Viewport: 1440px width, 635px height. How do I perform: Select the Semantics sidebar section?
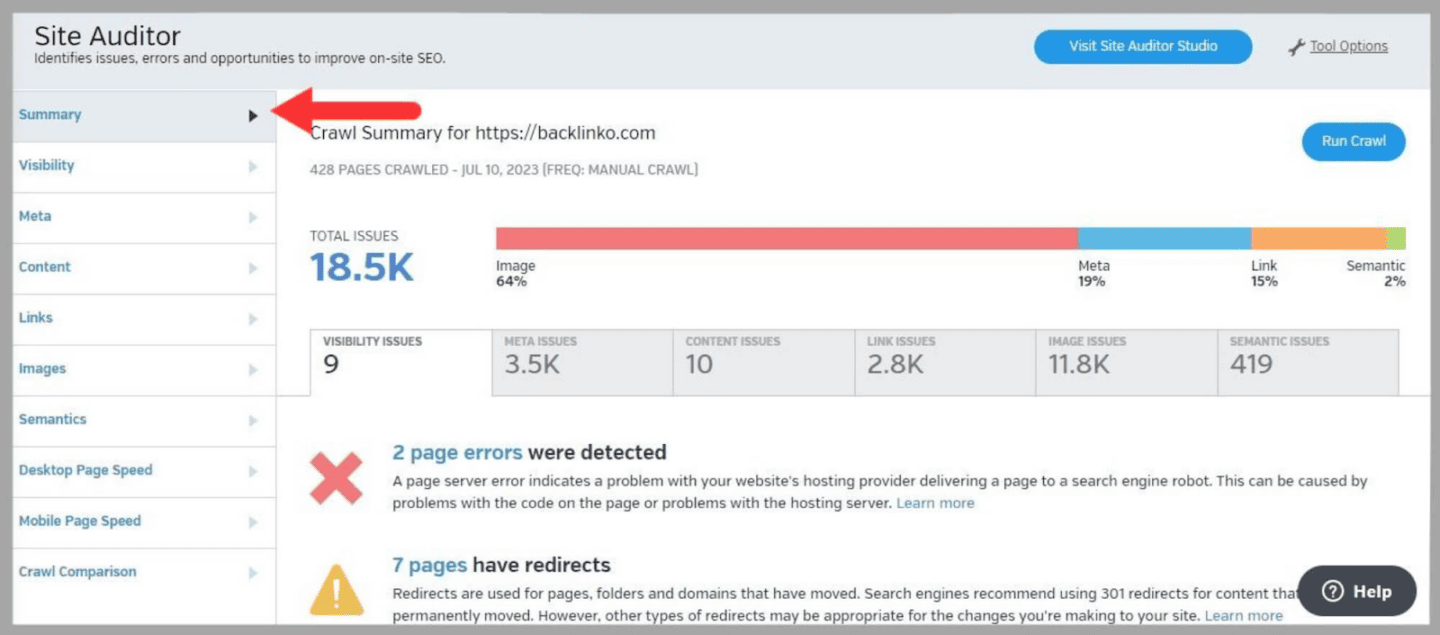pos(52,420)
